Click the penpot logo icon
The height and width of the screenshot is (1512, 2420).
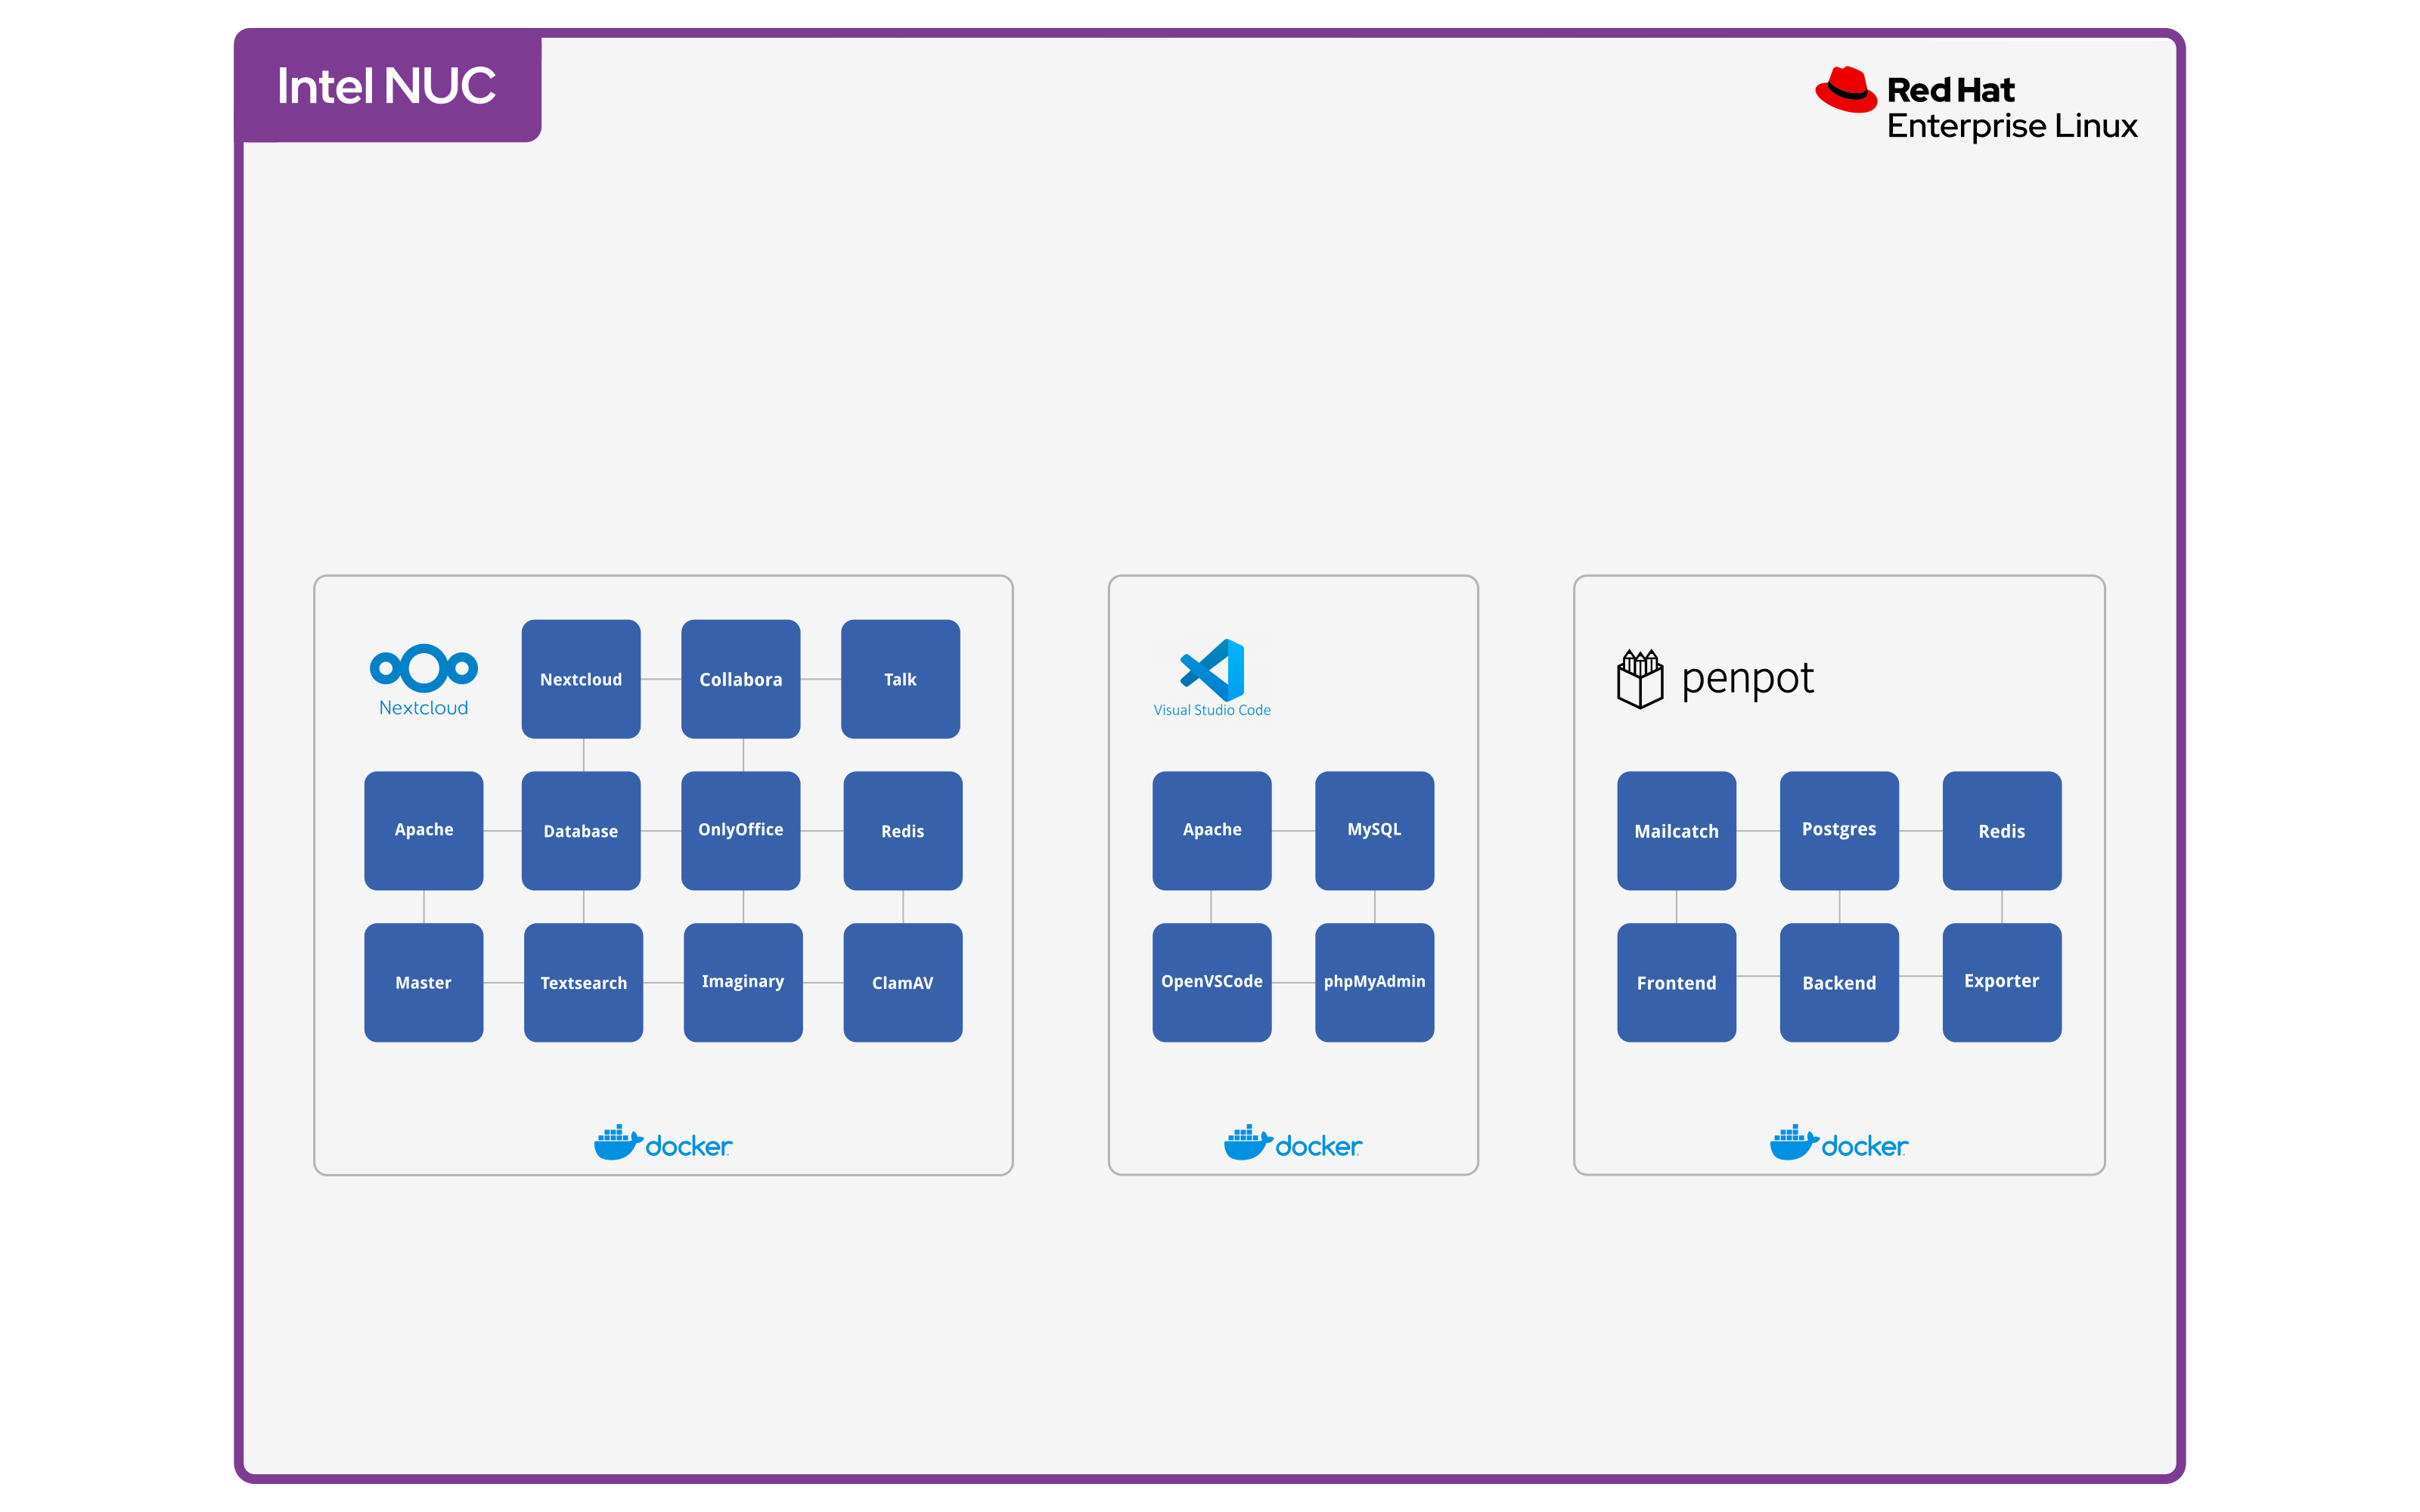(x=1640, y=678)
